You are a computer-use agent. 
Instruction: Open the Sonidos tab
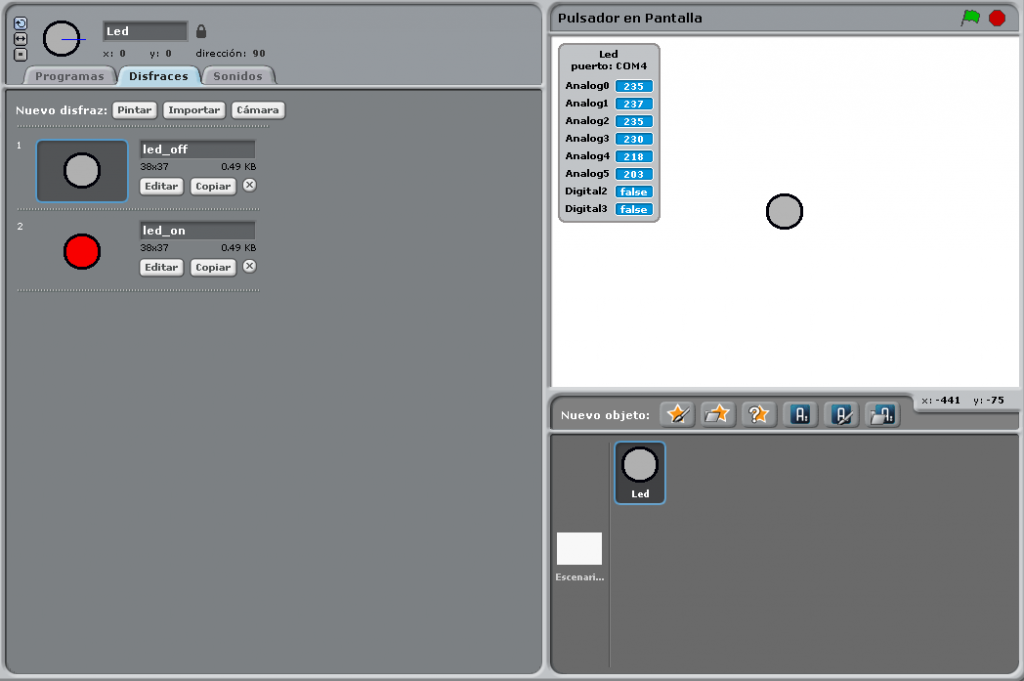pos(238,75)
